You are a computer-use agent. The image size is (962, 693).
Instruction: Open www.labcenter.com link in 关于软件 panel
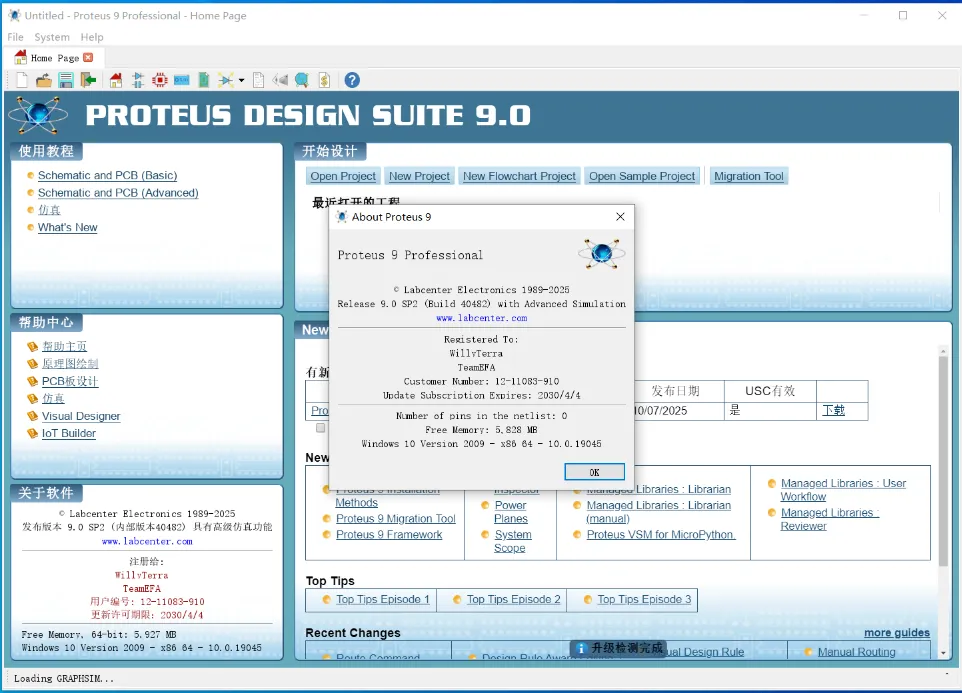[x=147, y=542]
